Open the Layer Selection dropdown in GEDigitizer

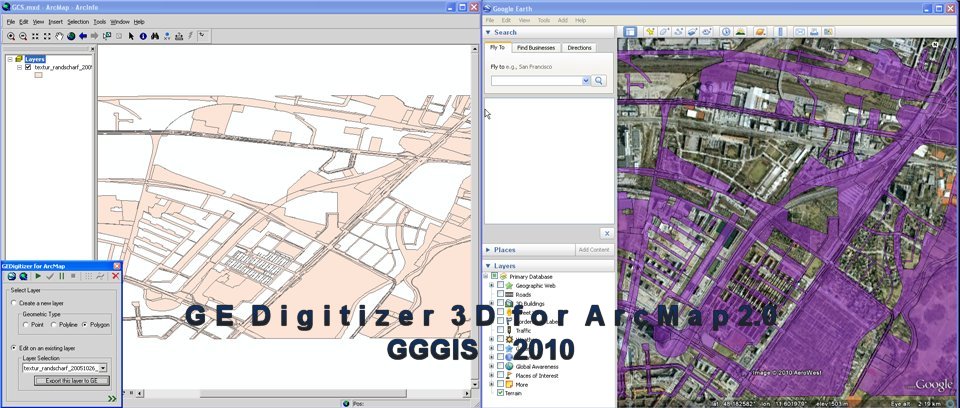click(x=103, y=368)
